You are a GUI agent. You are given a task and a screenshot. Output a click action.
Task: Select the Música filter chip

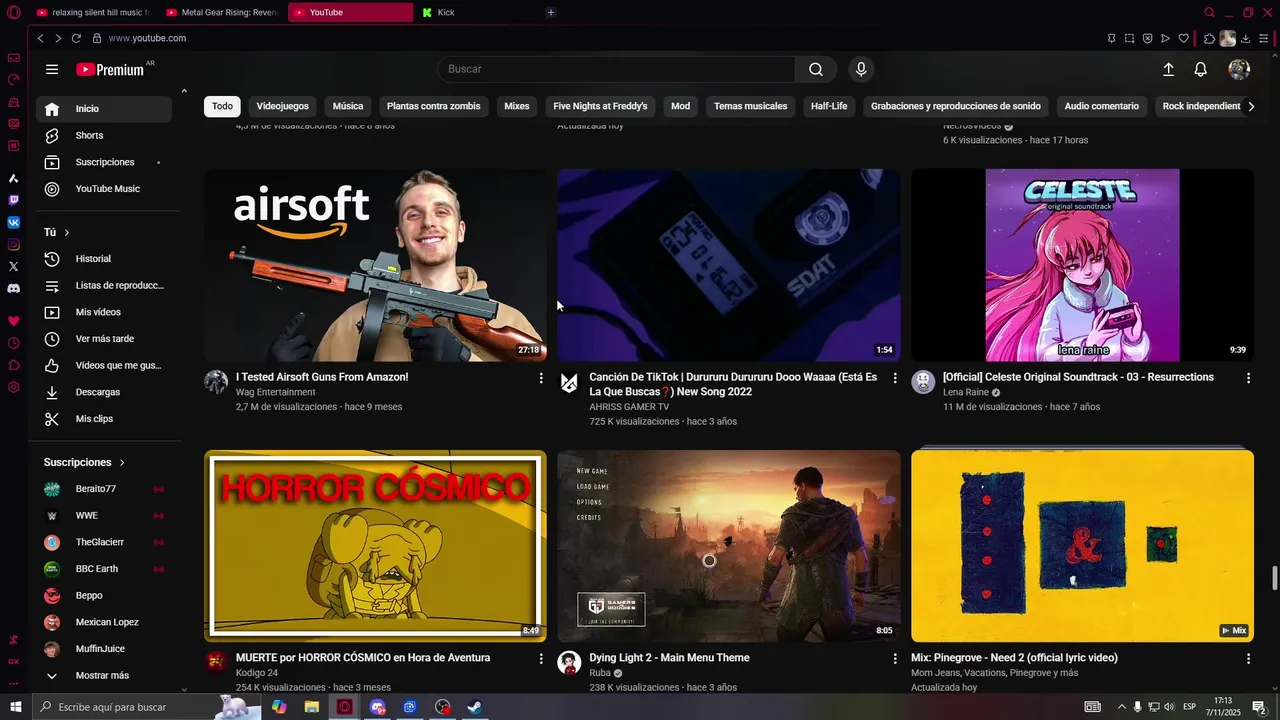pos(348,106)
